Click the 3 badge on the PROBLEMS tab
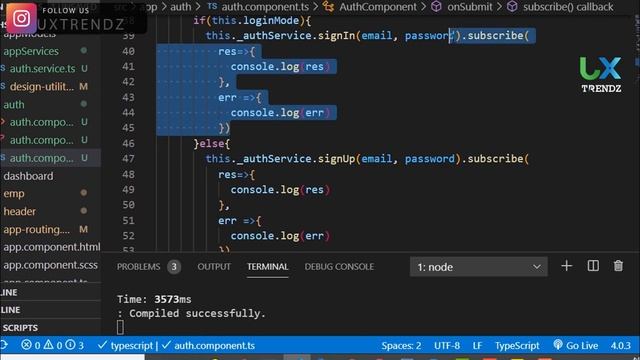The image size is (640, 360). (174, 267)
